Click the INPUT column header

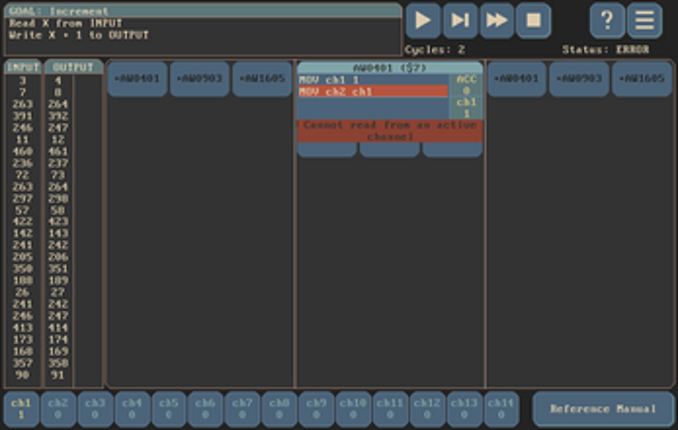click(x=23, y=67)
